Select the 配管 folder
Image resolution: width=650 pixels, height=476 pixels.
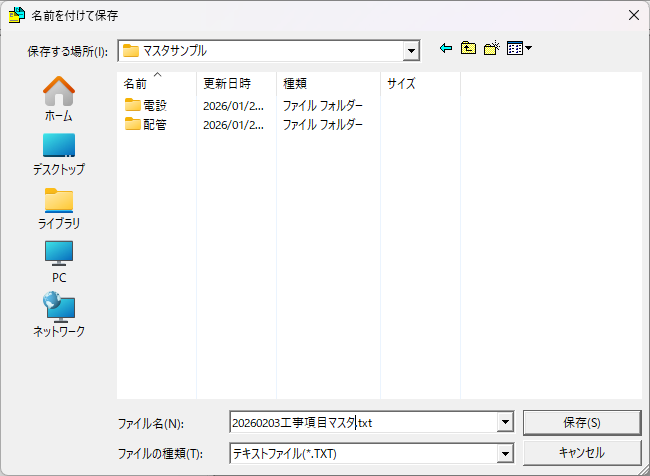pyautogui.click(x=146, y=124)
